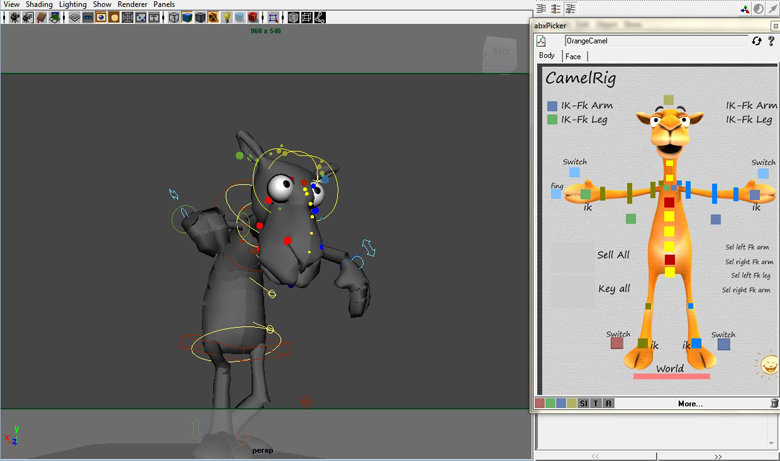Open the View menu

(11, 4)
